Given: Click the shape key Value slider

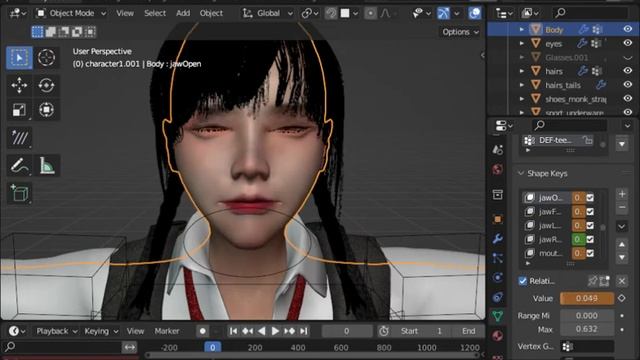Looking at the screenshot, I should pyautogui.click(x=587, y=298).
